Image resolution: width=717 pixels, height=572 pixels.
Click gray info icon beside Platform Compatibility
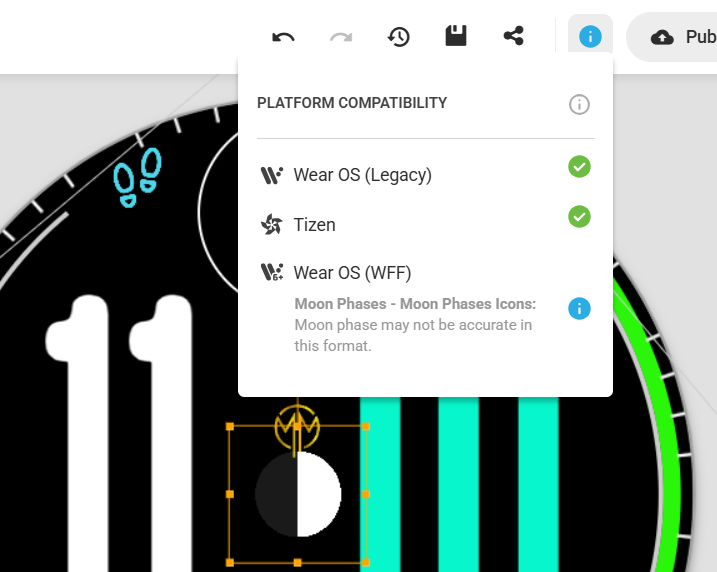579,104
